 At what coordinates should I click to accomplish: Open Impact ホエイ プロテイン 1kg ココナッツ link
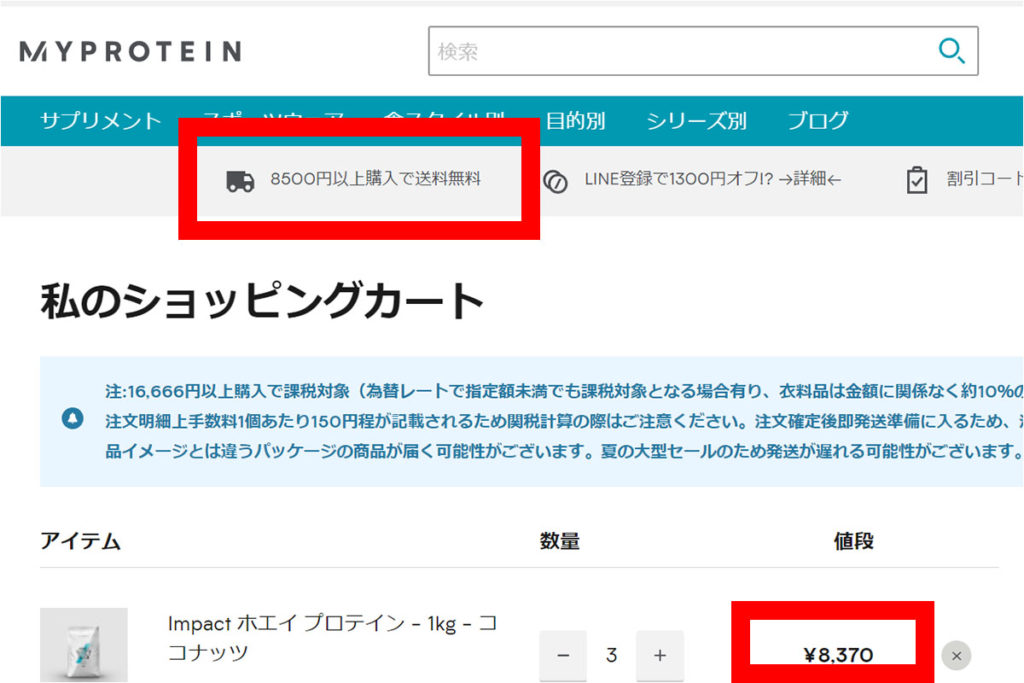[x=332, y=637]
